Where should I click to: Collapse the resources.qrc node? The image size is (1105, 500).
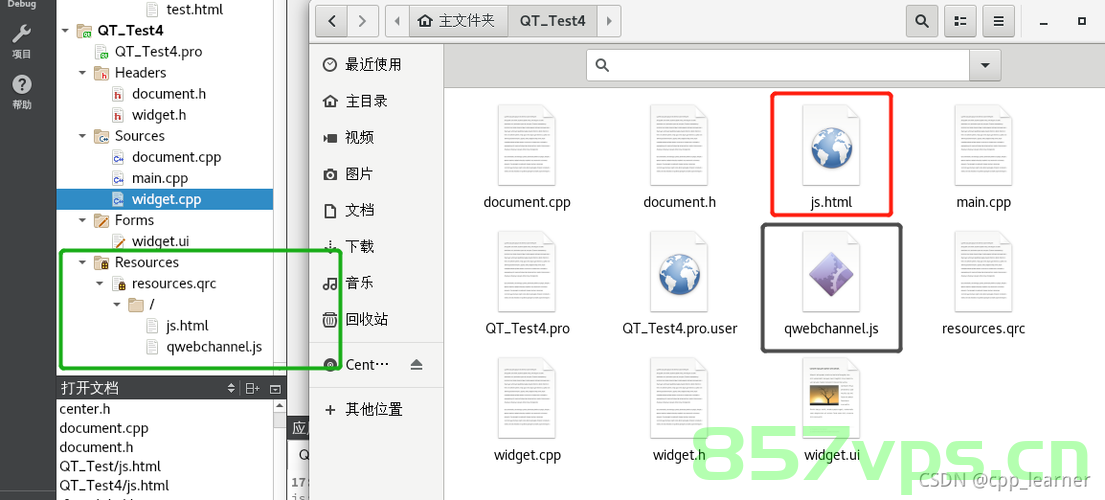tap(99, 284)
